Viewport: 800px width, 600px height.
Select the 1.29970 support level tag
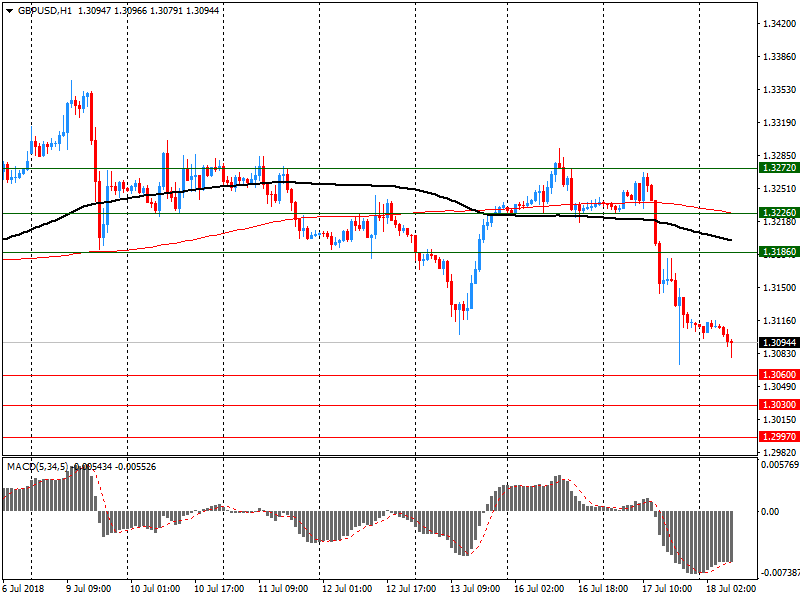[x=775, y=438]
